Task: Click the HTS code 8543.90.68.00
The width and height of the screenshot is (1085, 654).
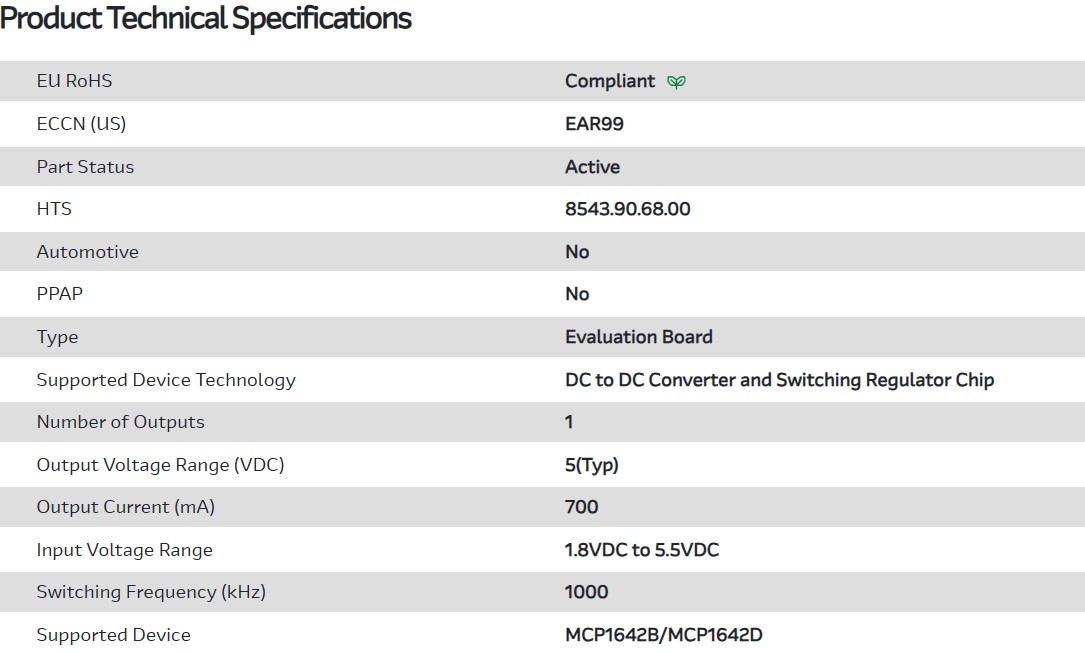Action: [627, 209]
